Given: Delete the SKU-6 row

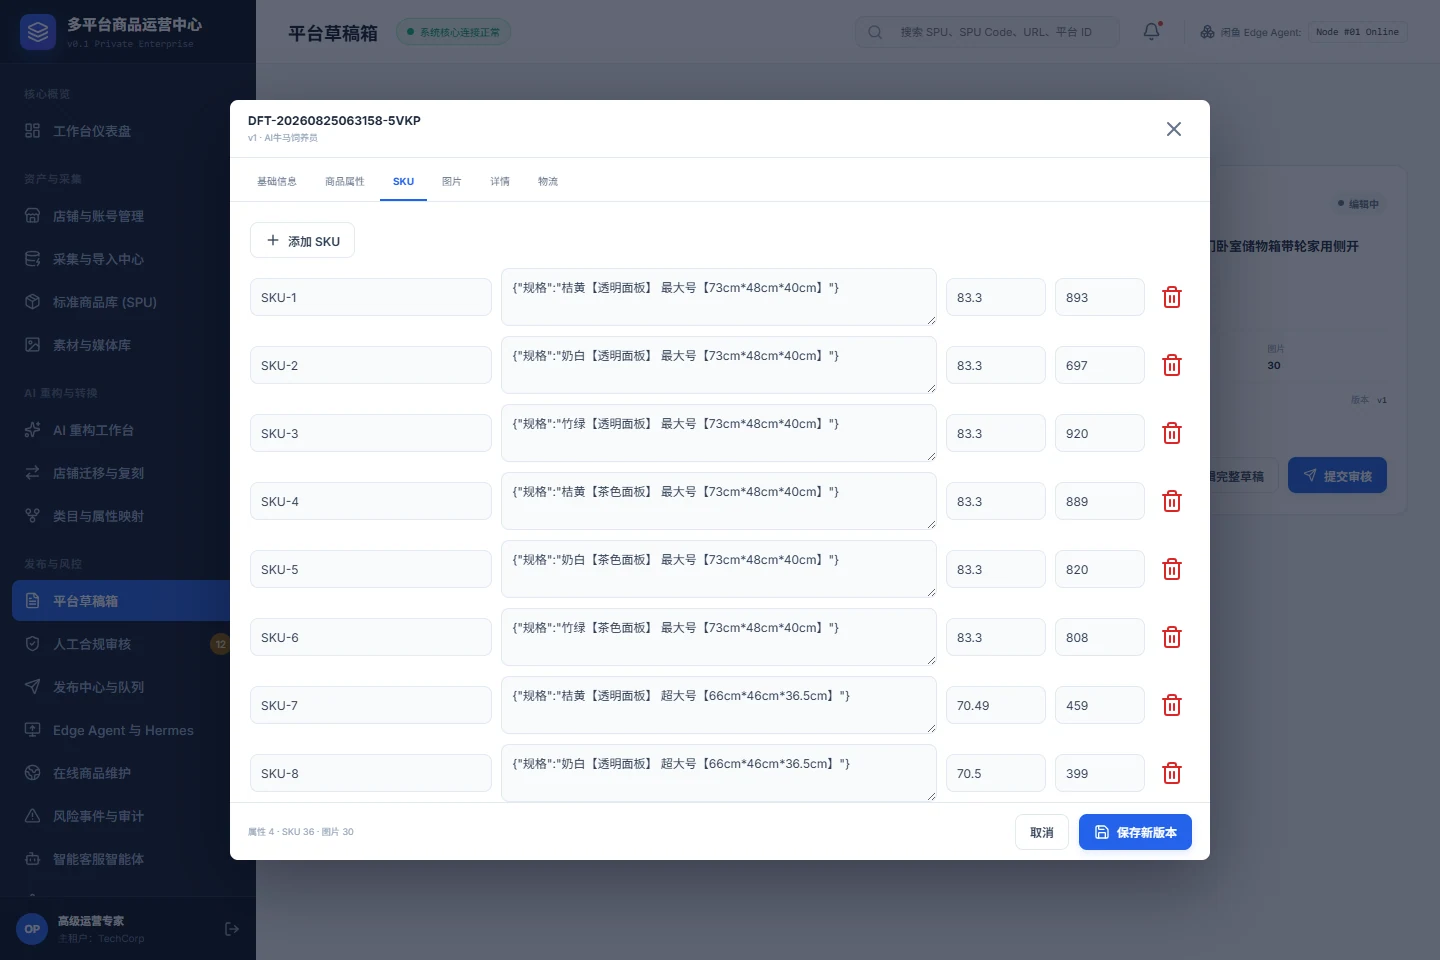Looking at the screenshot, I should point(1172,637).
